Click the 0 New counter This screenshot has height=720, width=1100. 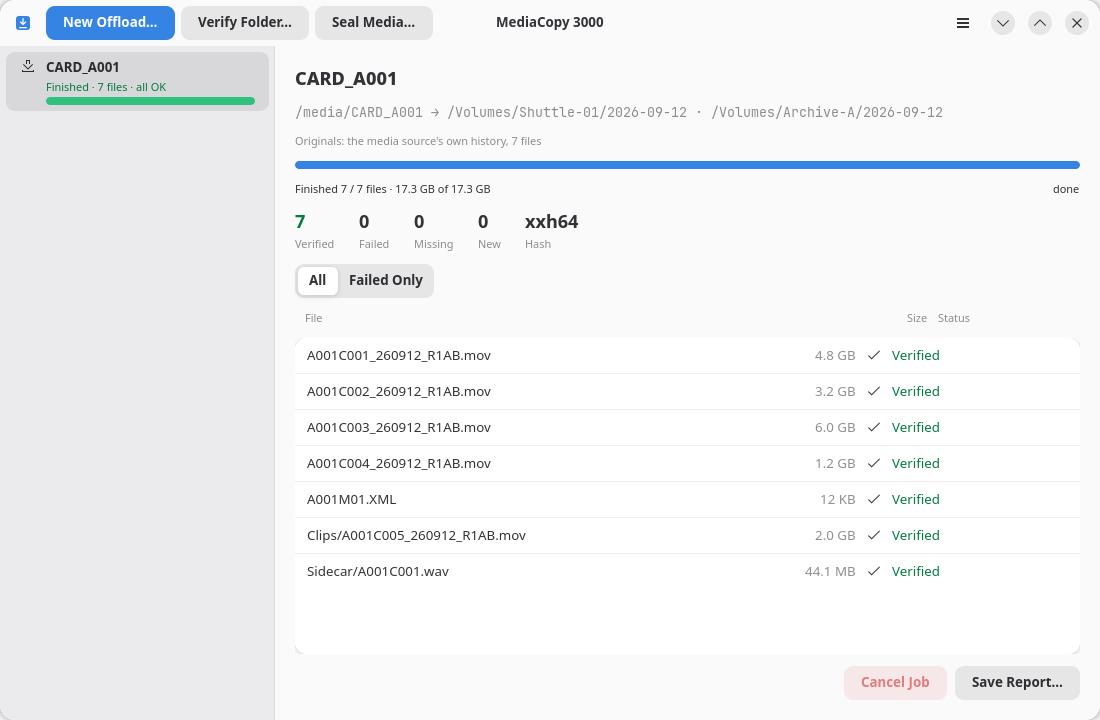(x=489, y=231)
